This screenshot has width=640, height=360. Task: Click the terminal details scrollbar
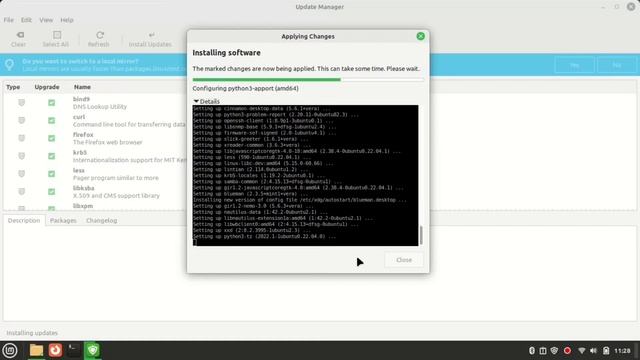tap(421, 235)
